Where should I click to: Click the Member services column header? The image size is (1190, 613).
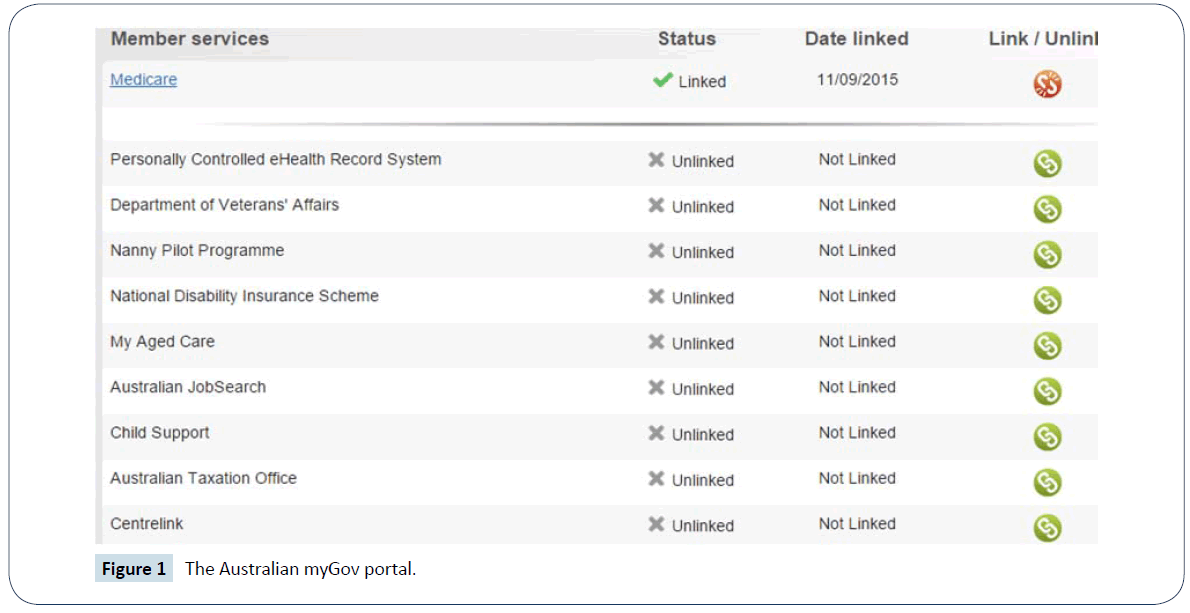click(189, 39)
